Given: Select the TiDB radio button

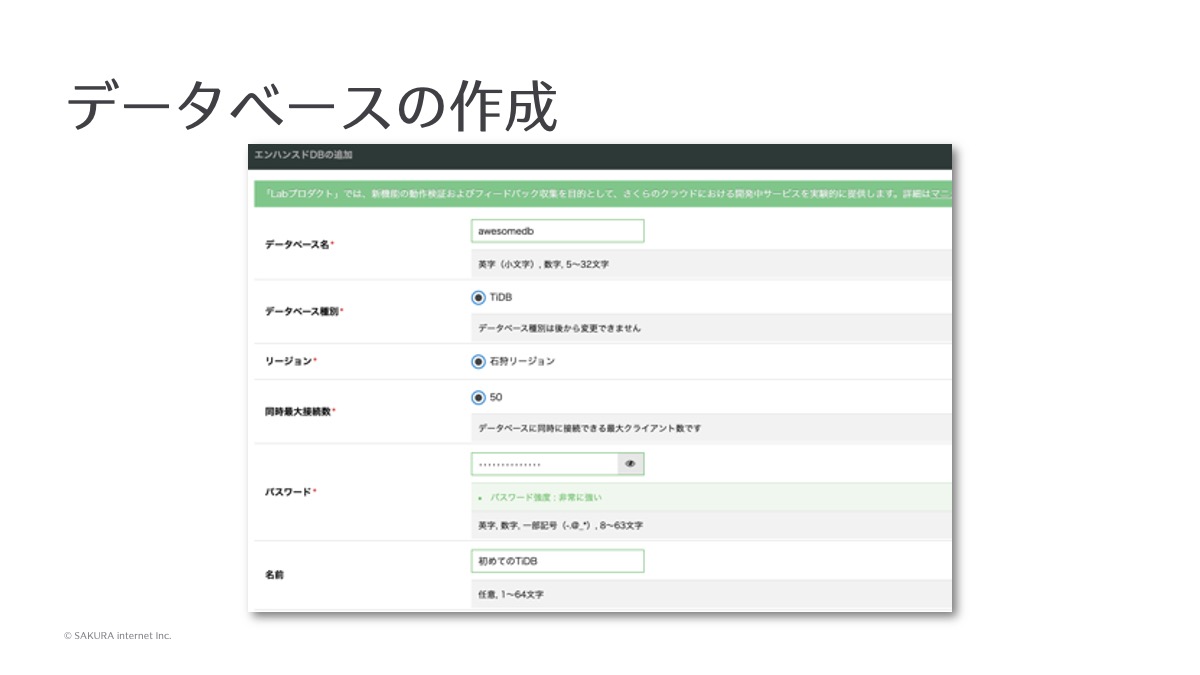Looking at the screenshot, I should click(478, 297).
